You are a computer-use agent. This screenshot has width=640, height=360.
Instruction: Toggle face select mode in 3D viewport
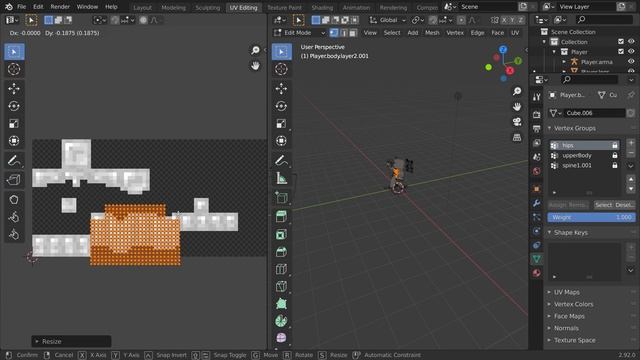(353, 33)
